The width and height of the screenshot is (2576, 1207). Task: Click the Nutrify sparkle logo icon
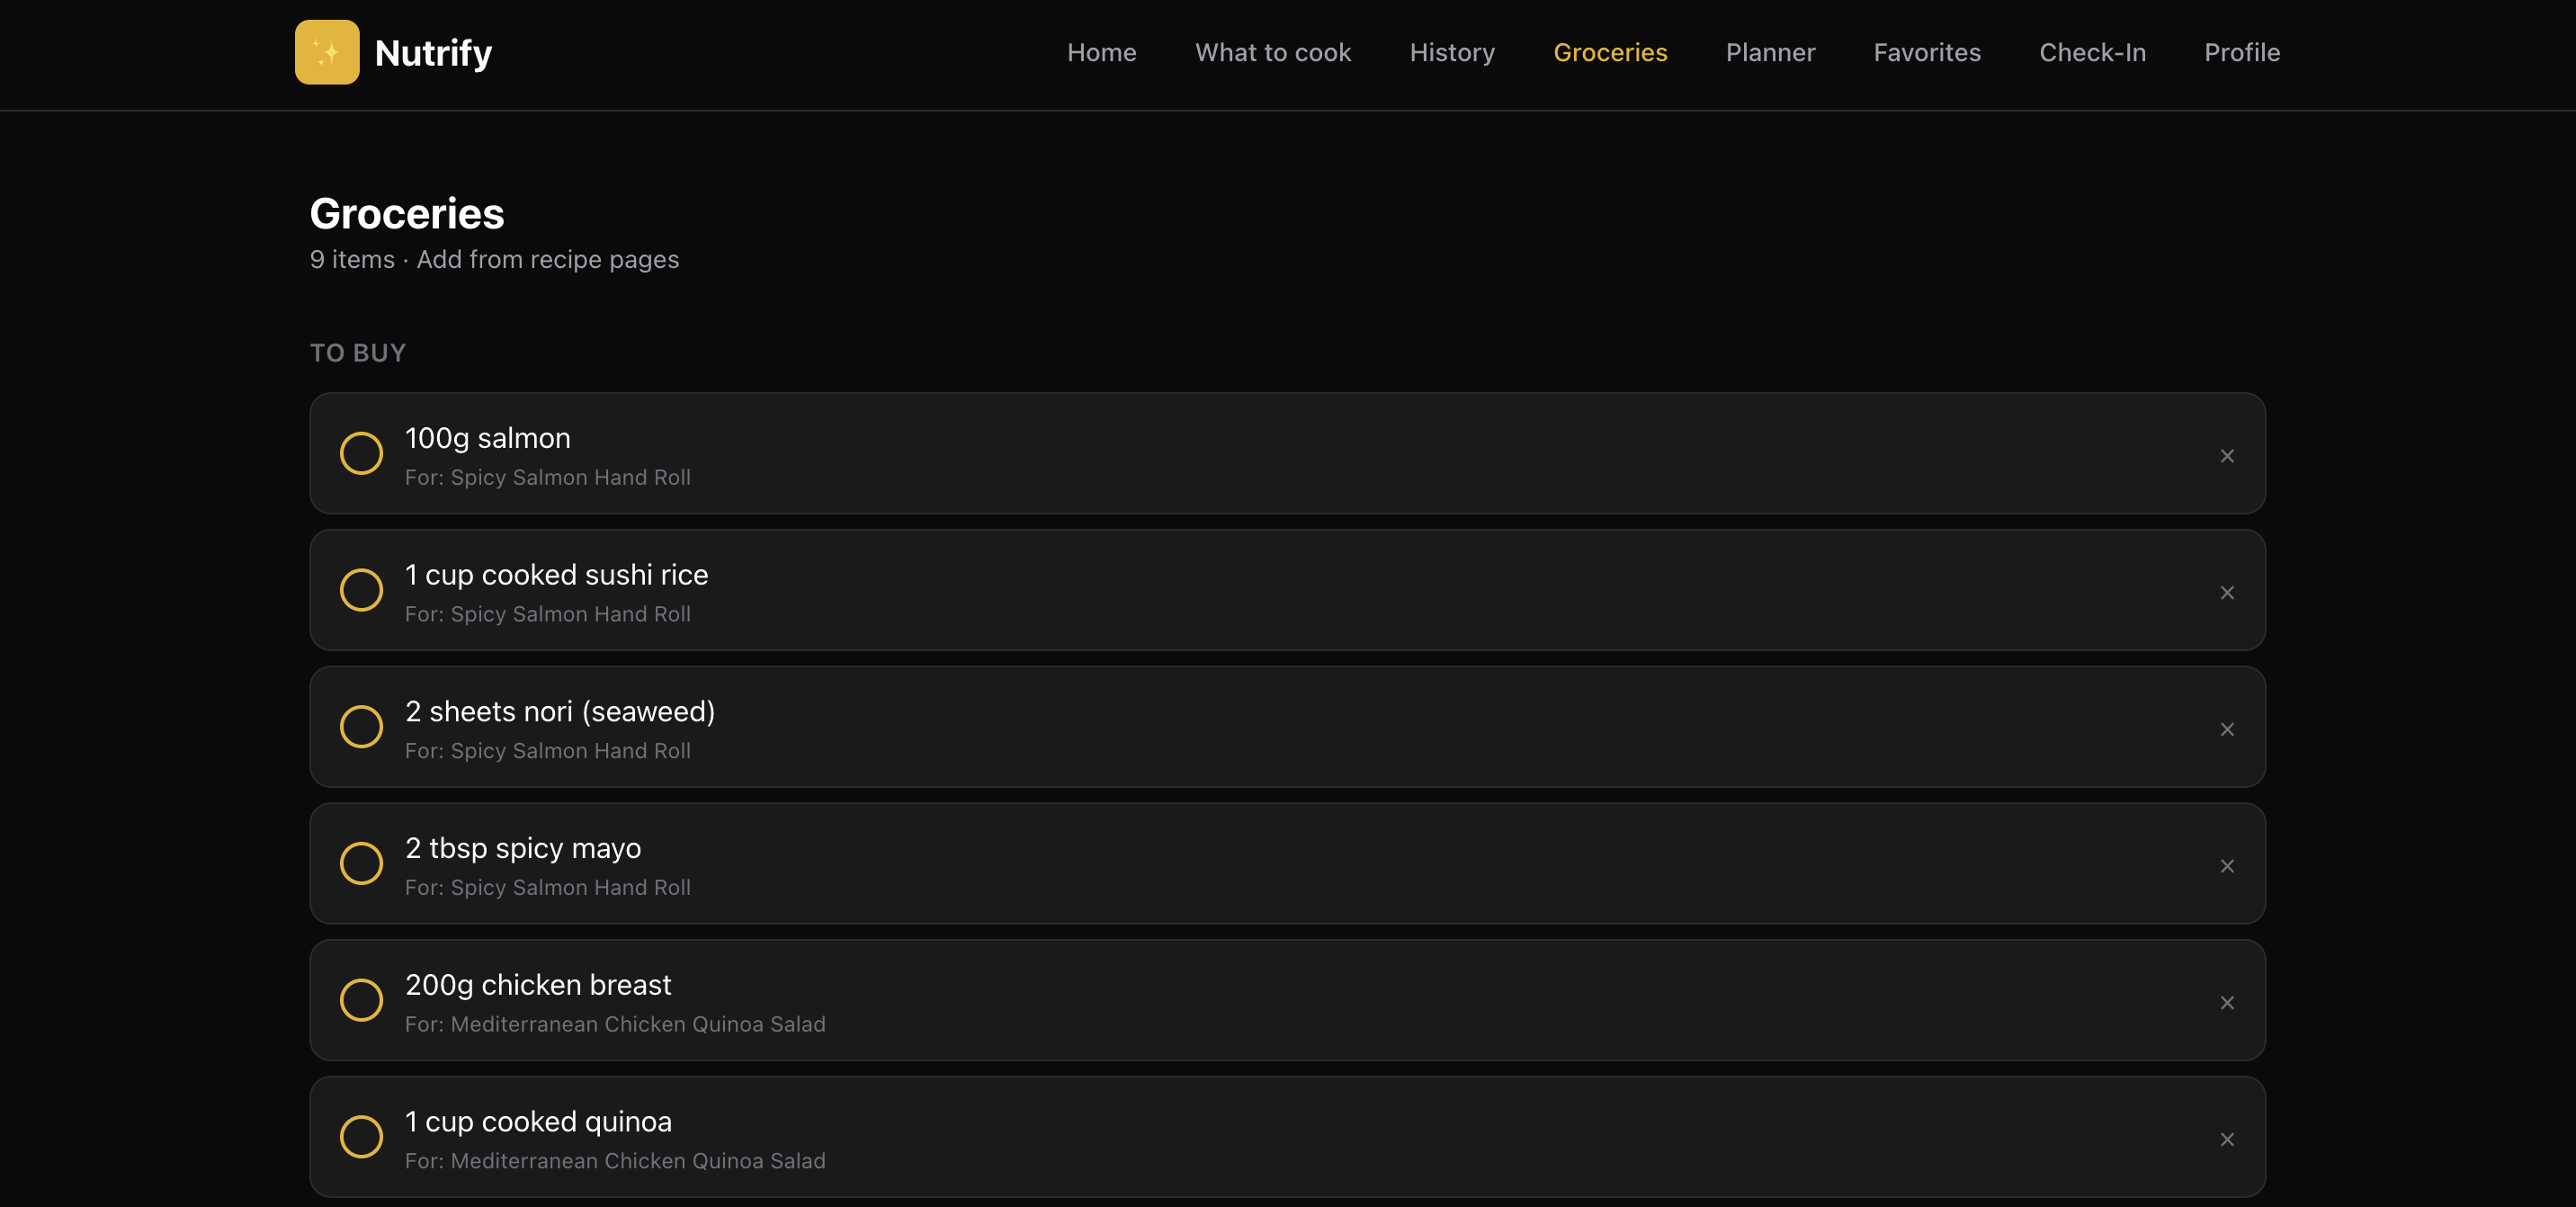click(x=327, y=52)
